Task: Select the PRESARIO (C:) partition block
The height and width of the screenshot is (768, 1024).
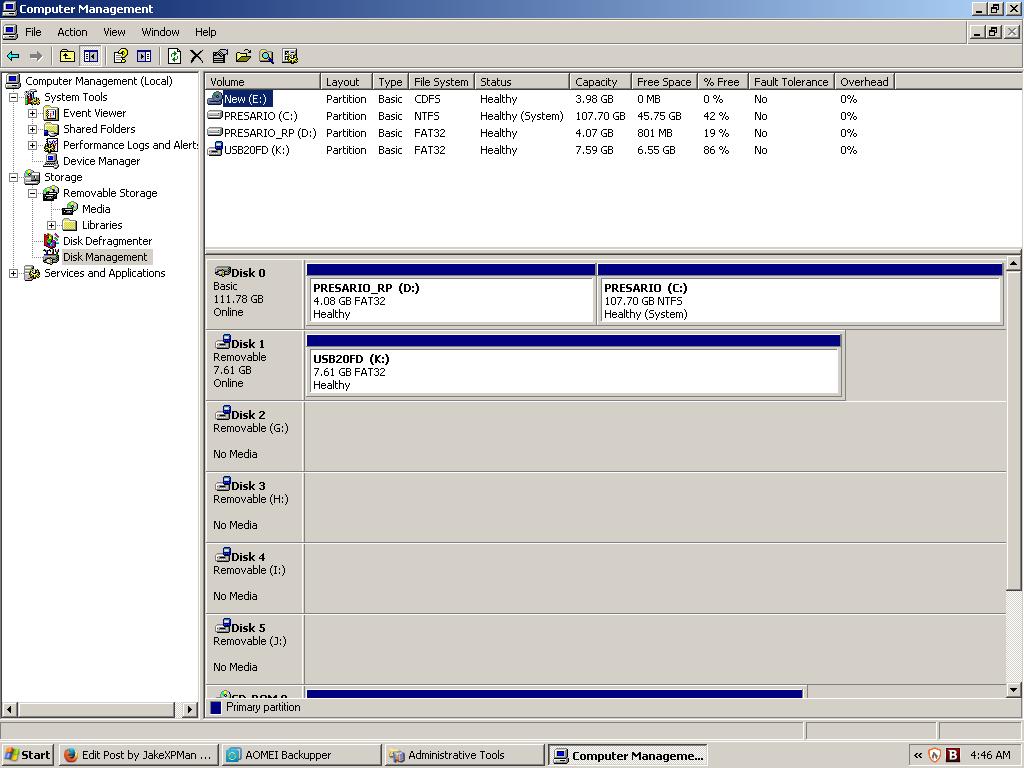Action: pos(800,300)
